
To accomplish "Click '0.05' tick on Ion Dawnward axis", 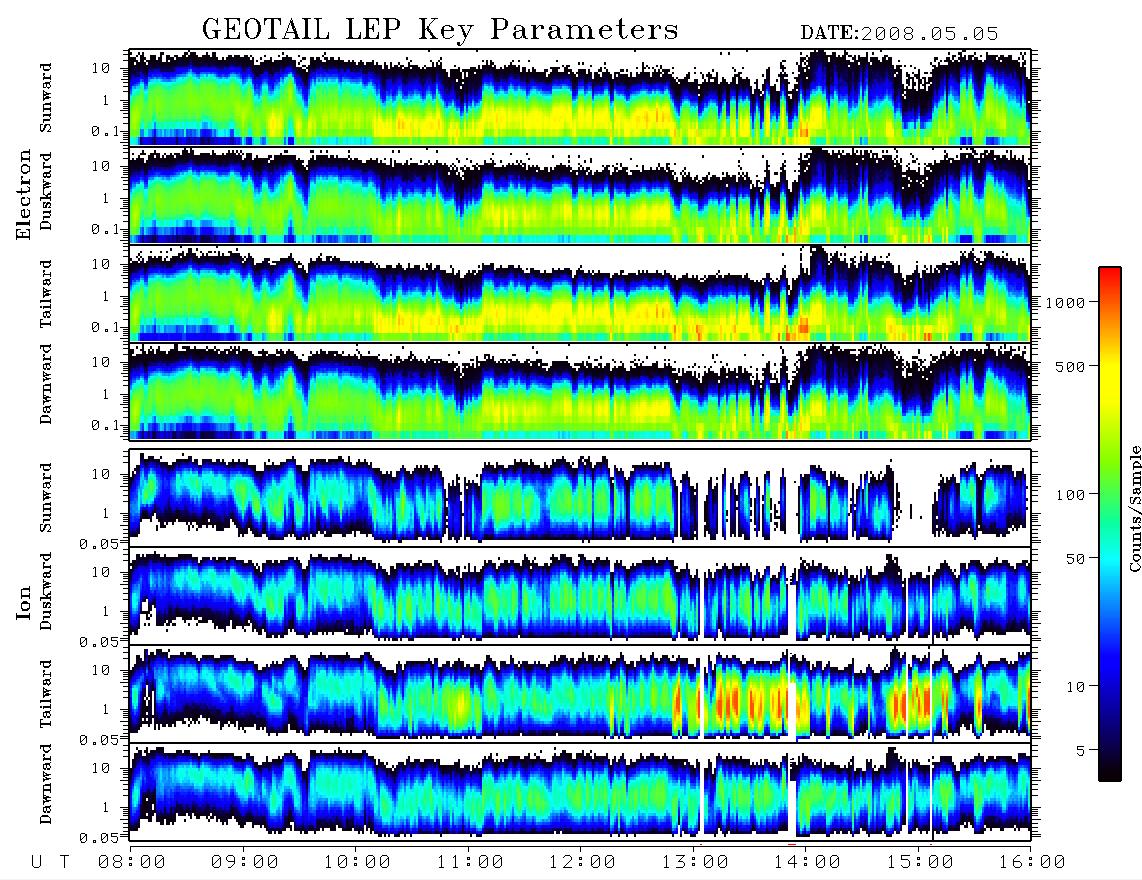I will [99, 838].
